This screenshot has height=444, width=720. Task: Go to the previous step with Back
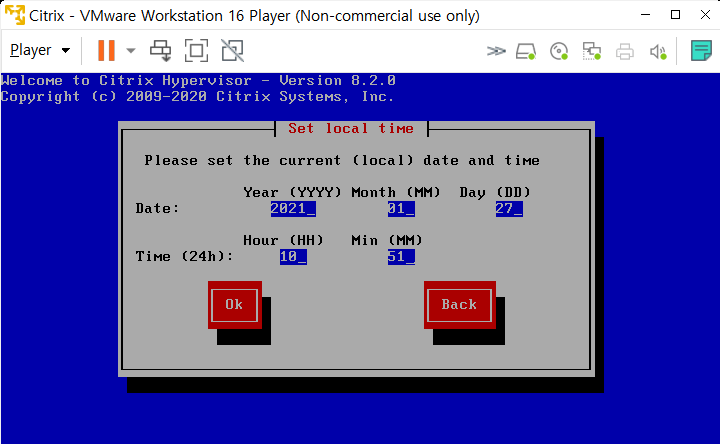pos(460,305)
